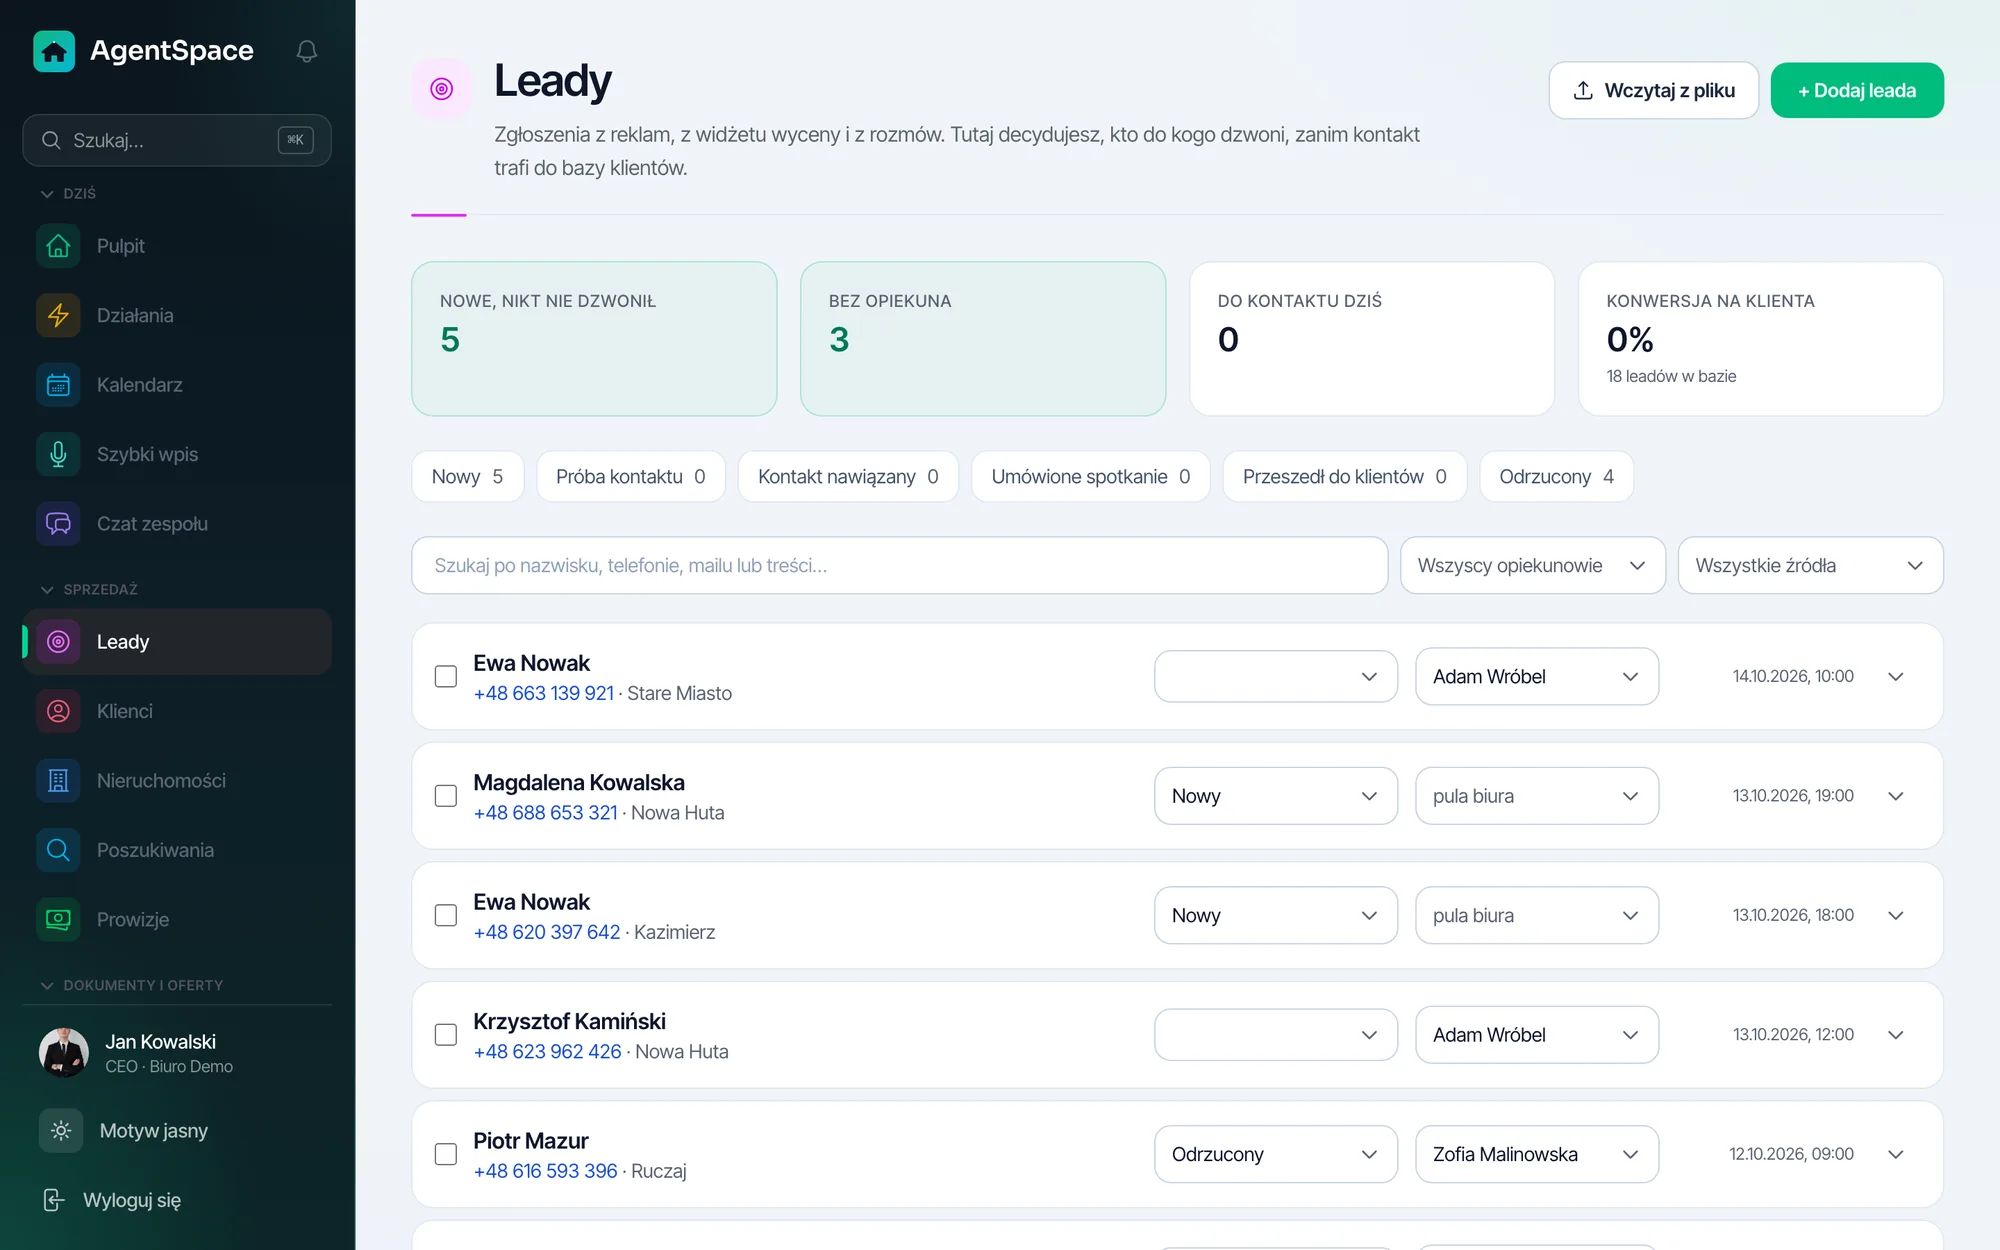Click the pink target icon beside Leady heading

pos(442,89)
